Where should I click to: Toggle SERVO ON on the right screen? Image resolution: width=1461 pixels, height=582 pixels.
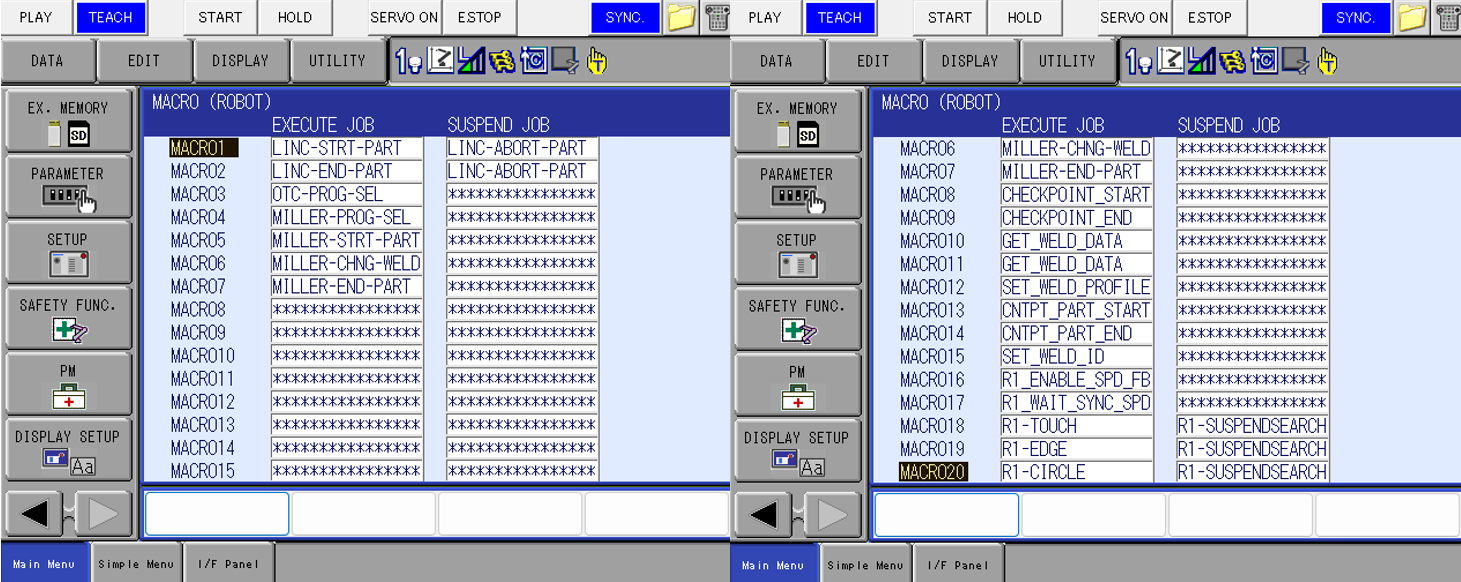1134,17
